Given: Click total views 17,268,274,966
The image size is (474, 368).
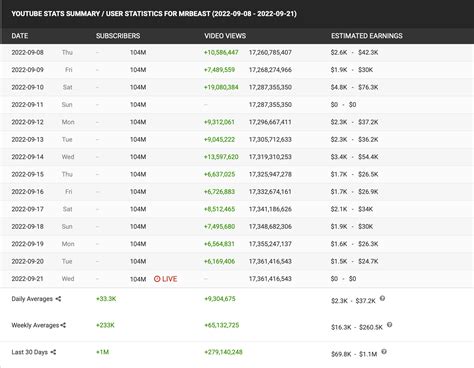Looking at the screenshot, I should tap(270, 70).
